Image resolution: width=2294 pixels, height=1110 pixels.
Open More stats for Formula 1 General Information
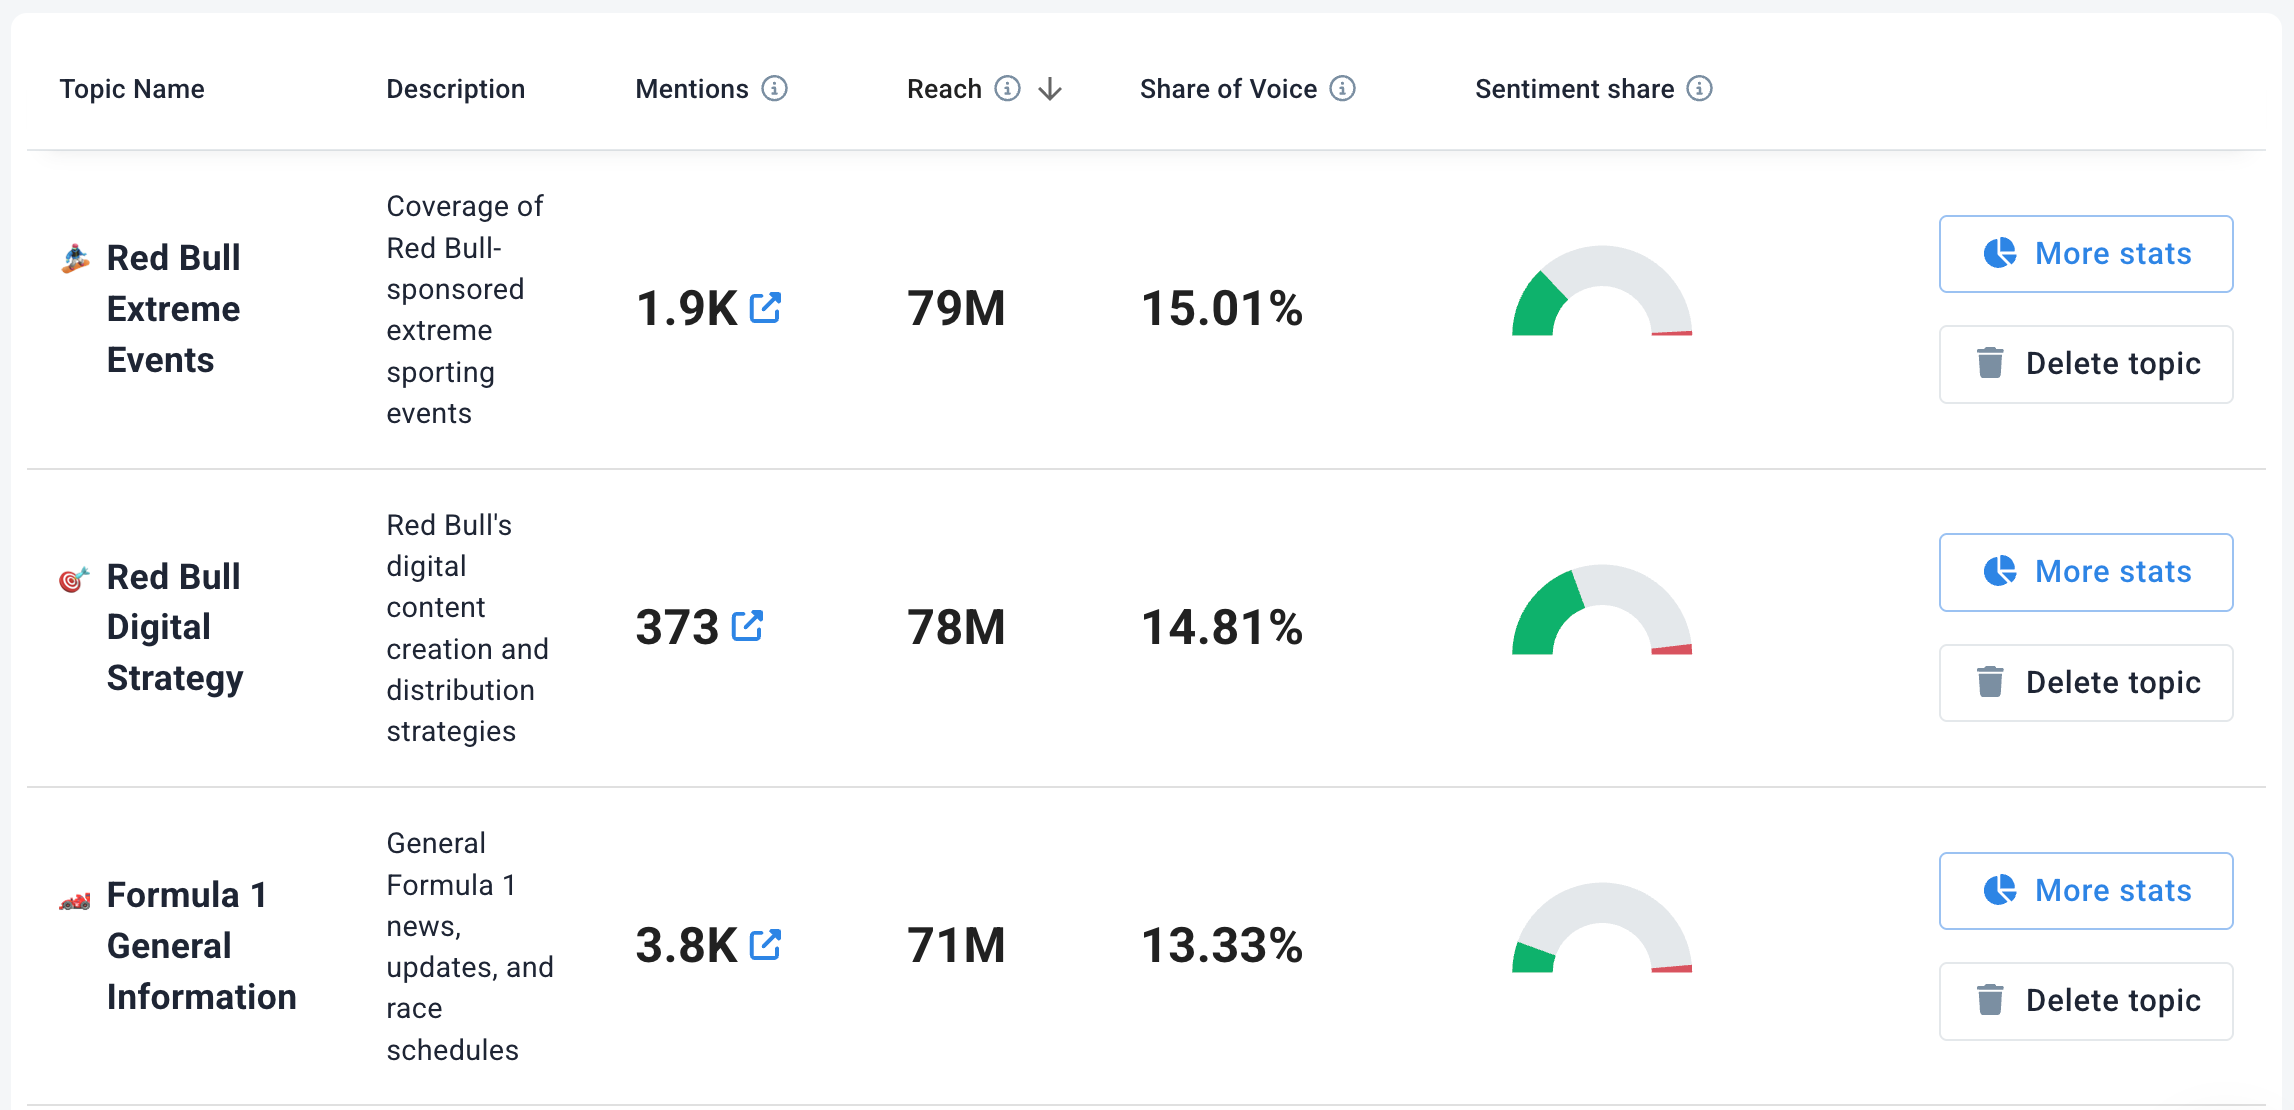point(2086,891)
